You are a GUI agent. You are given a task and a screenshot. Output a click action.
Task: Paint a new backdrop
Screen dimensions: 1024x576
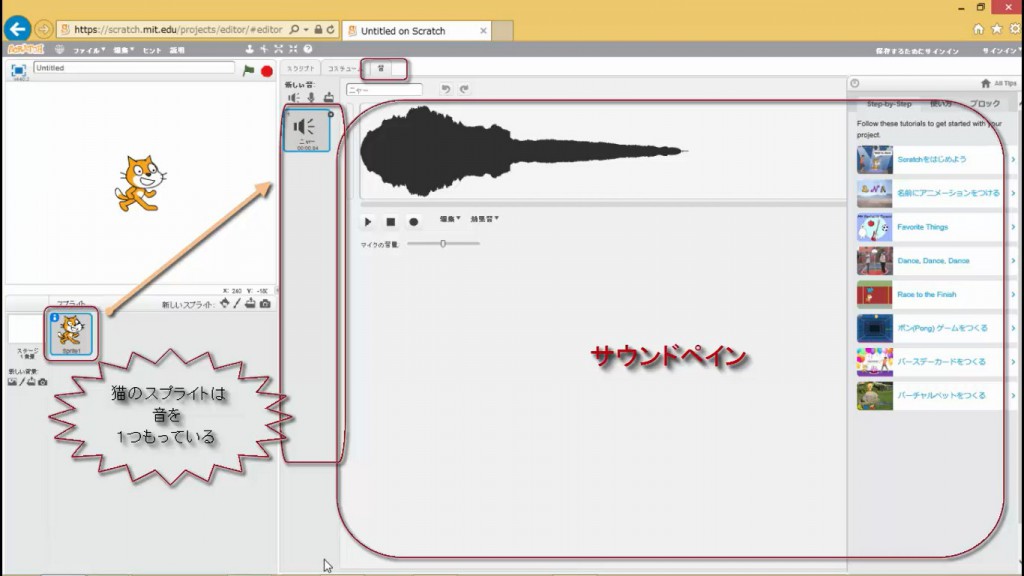(22, 382)
